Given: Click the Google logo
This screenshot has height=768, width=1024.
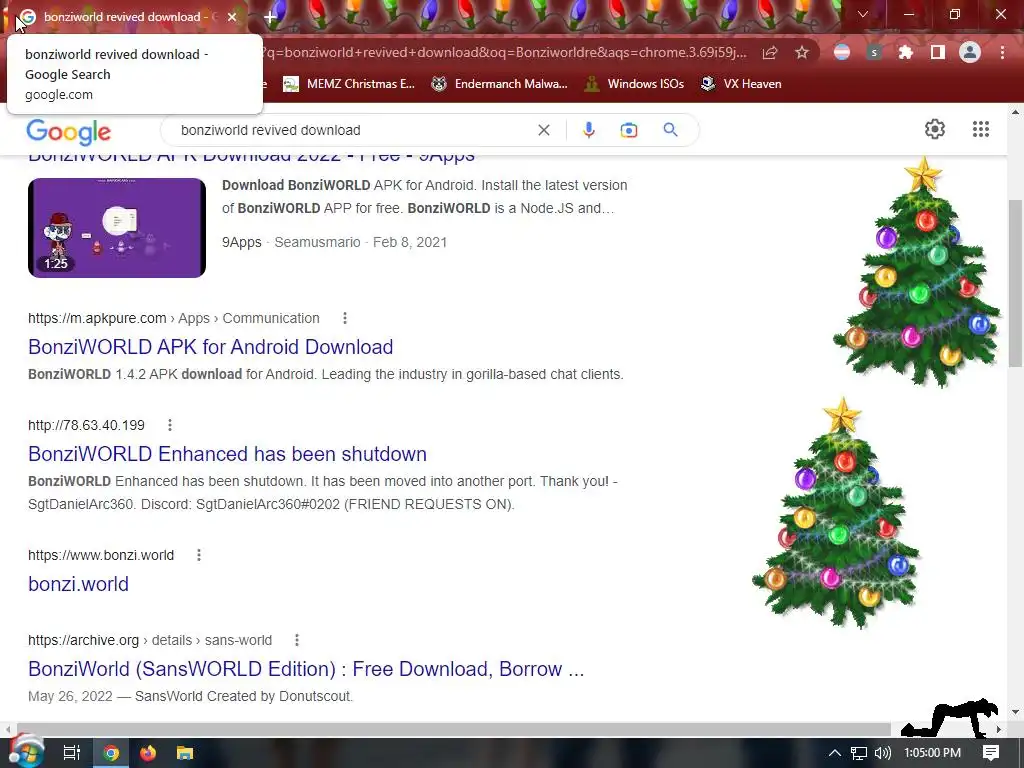Looking at the screenshot, I should [69, 132].
